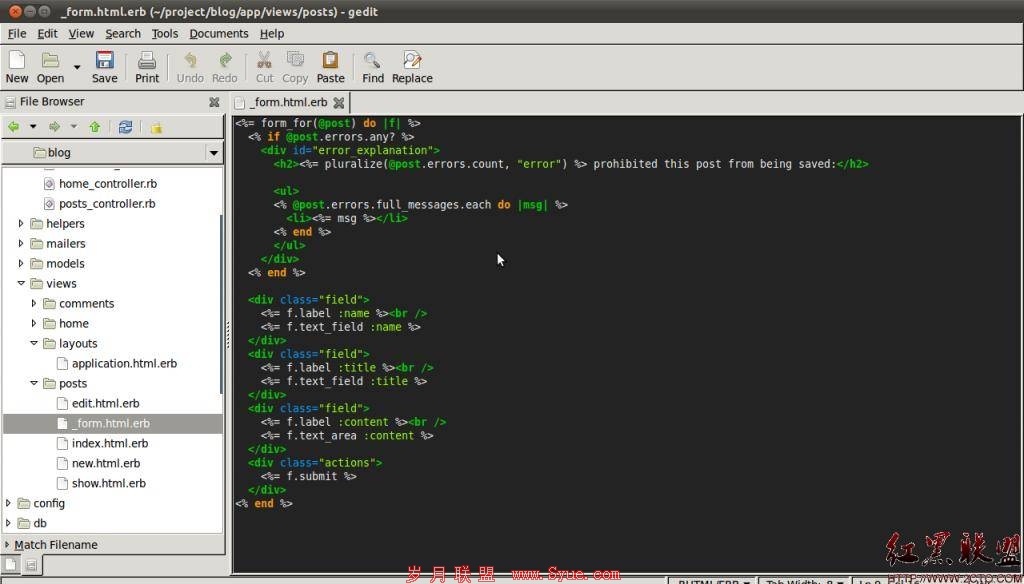Viewport: 1024px width, 584px height.
Task: Open the Help menu
Action: (272, 33)
